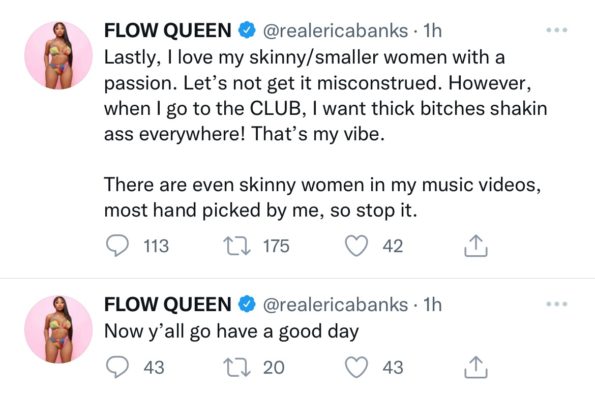Share the second tweet via share icon
The height and width of the screenshot is (394, 595).
coord(475,367)
